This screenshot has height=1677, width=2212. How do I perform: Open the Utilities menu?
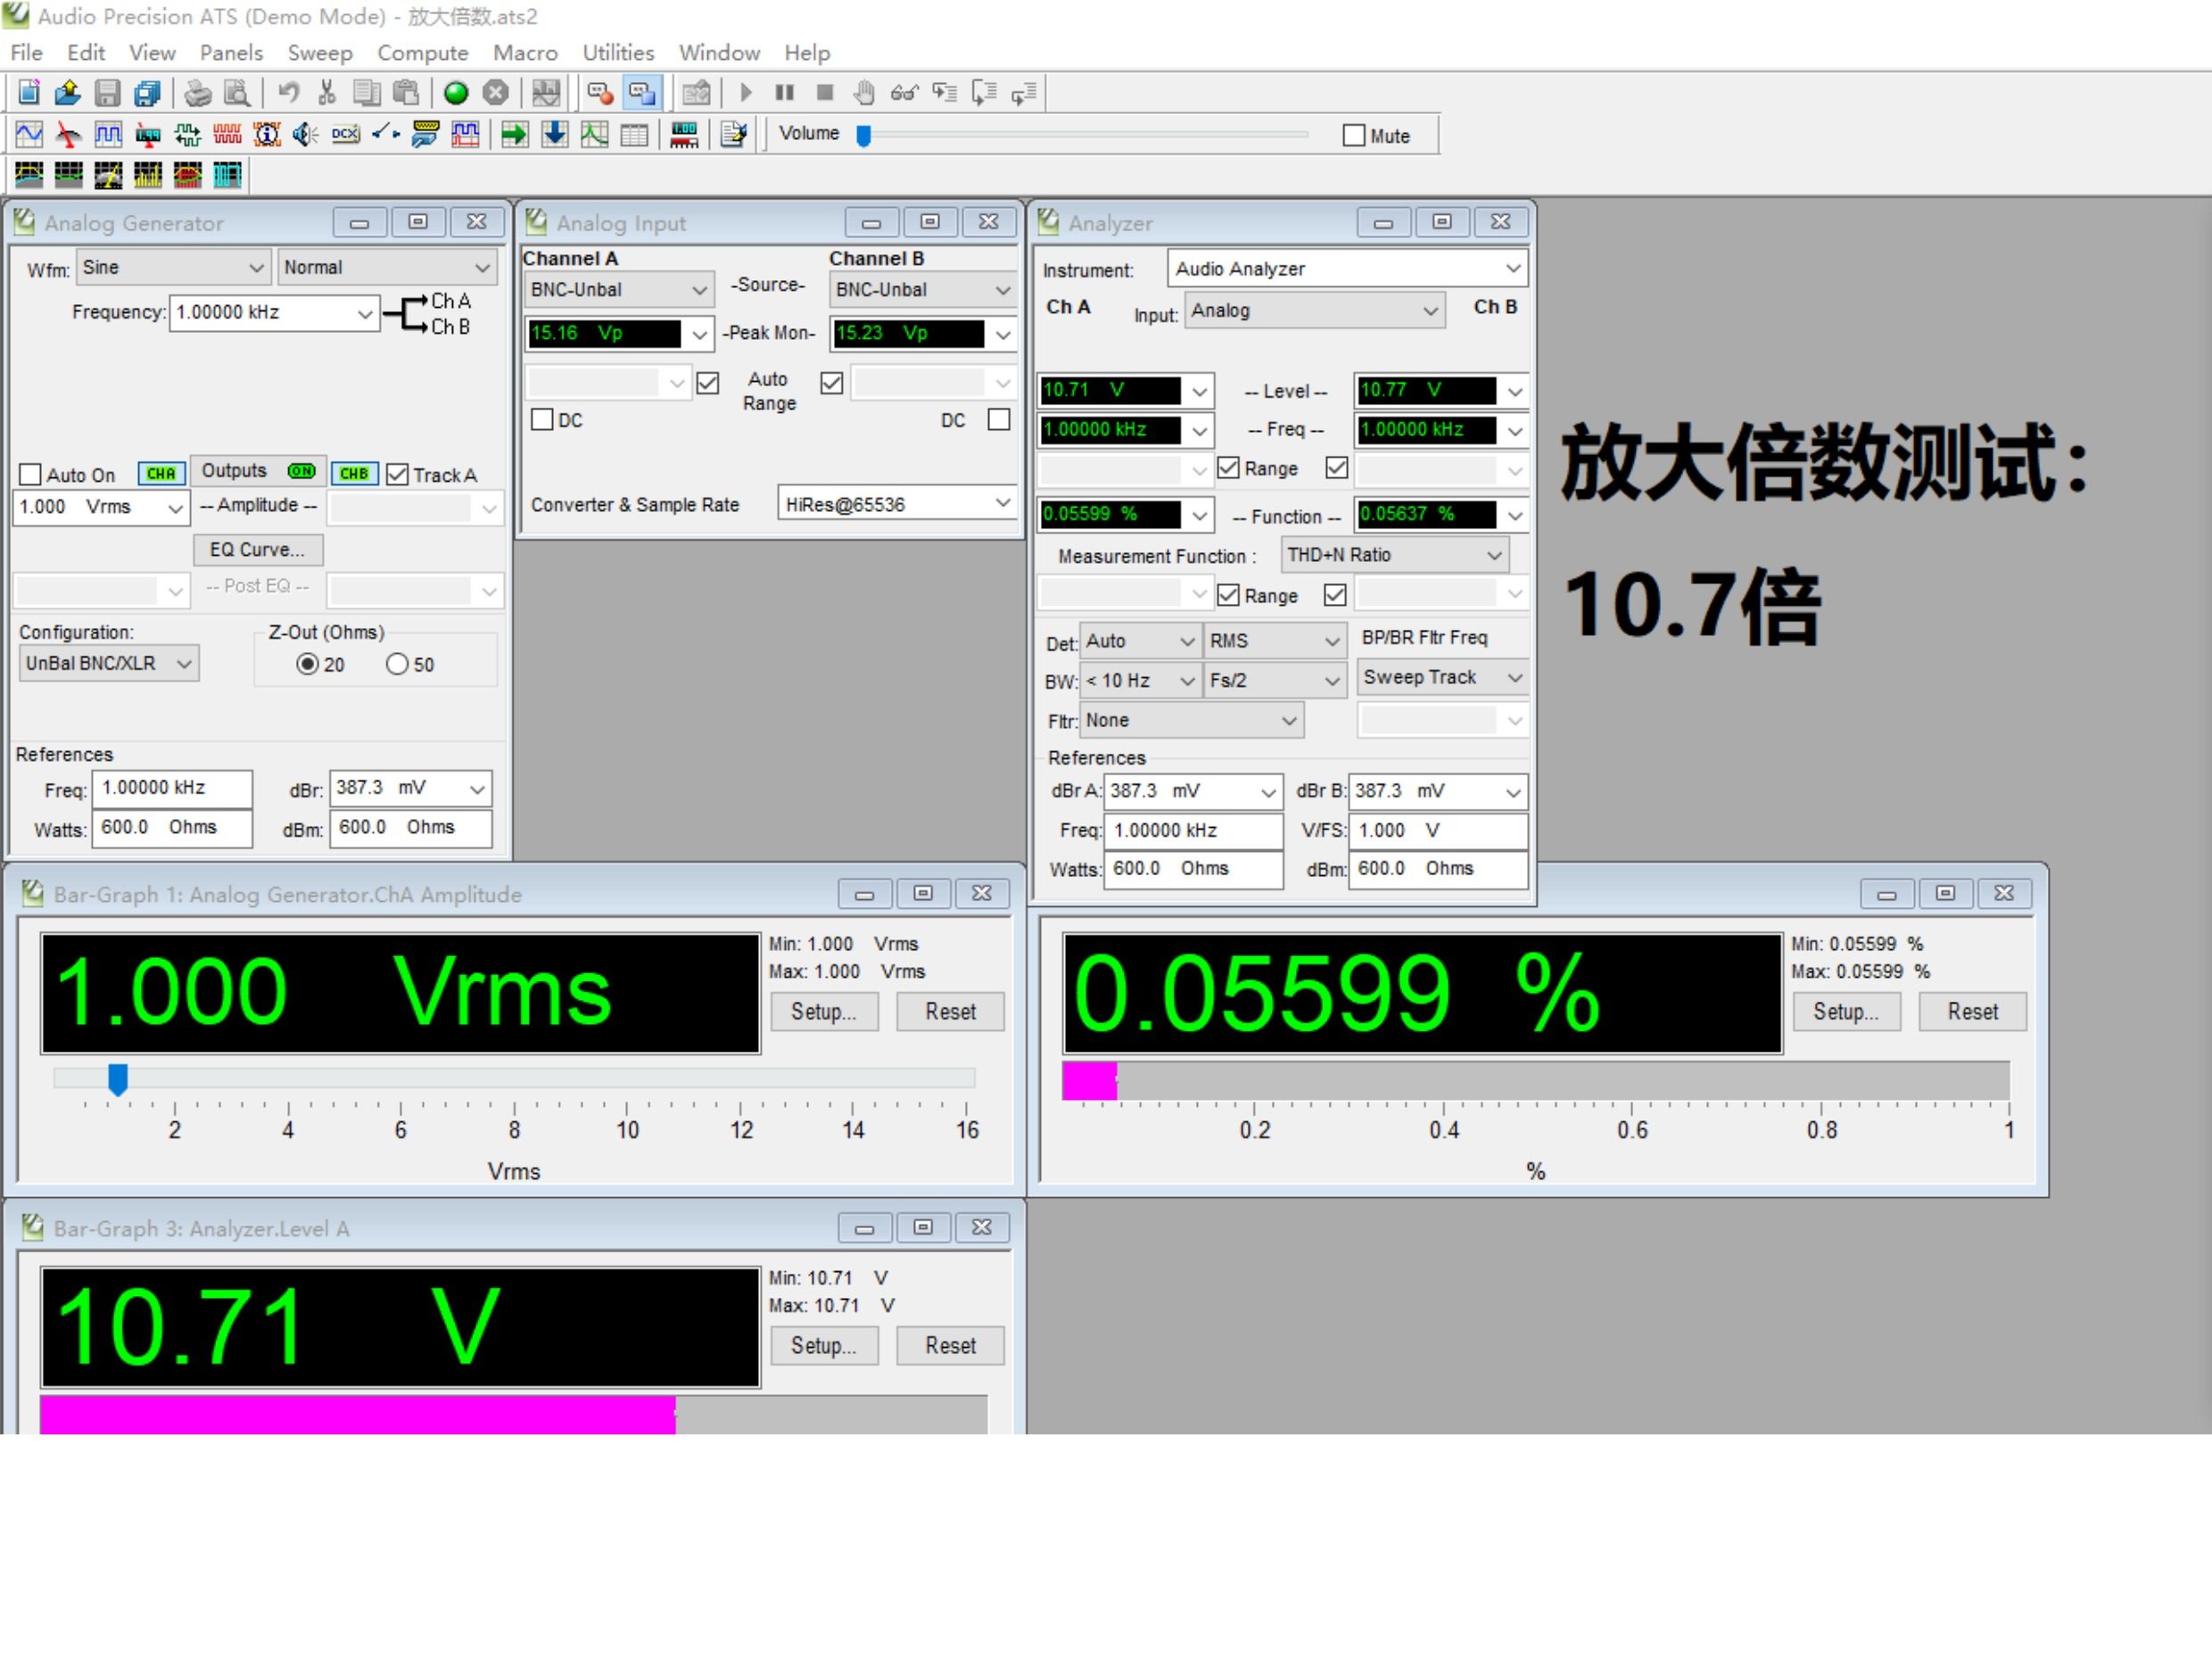(x=618, y=52)
